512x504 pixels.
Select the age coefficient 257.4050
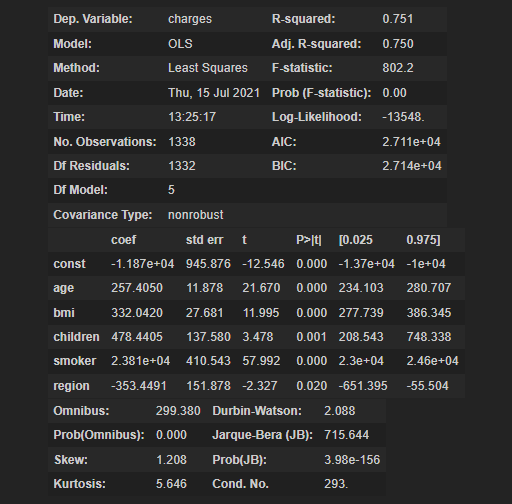(137, 288)
